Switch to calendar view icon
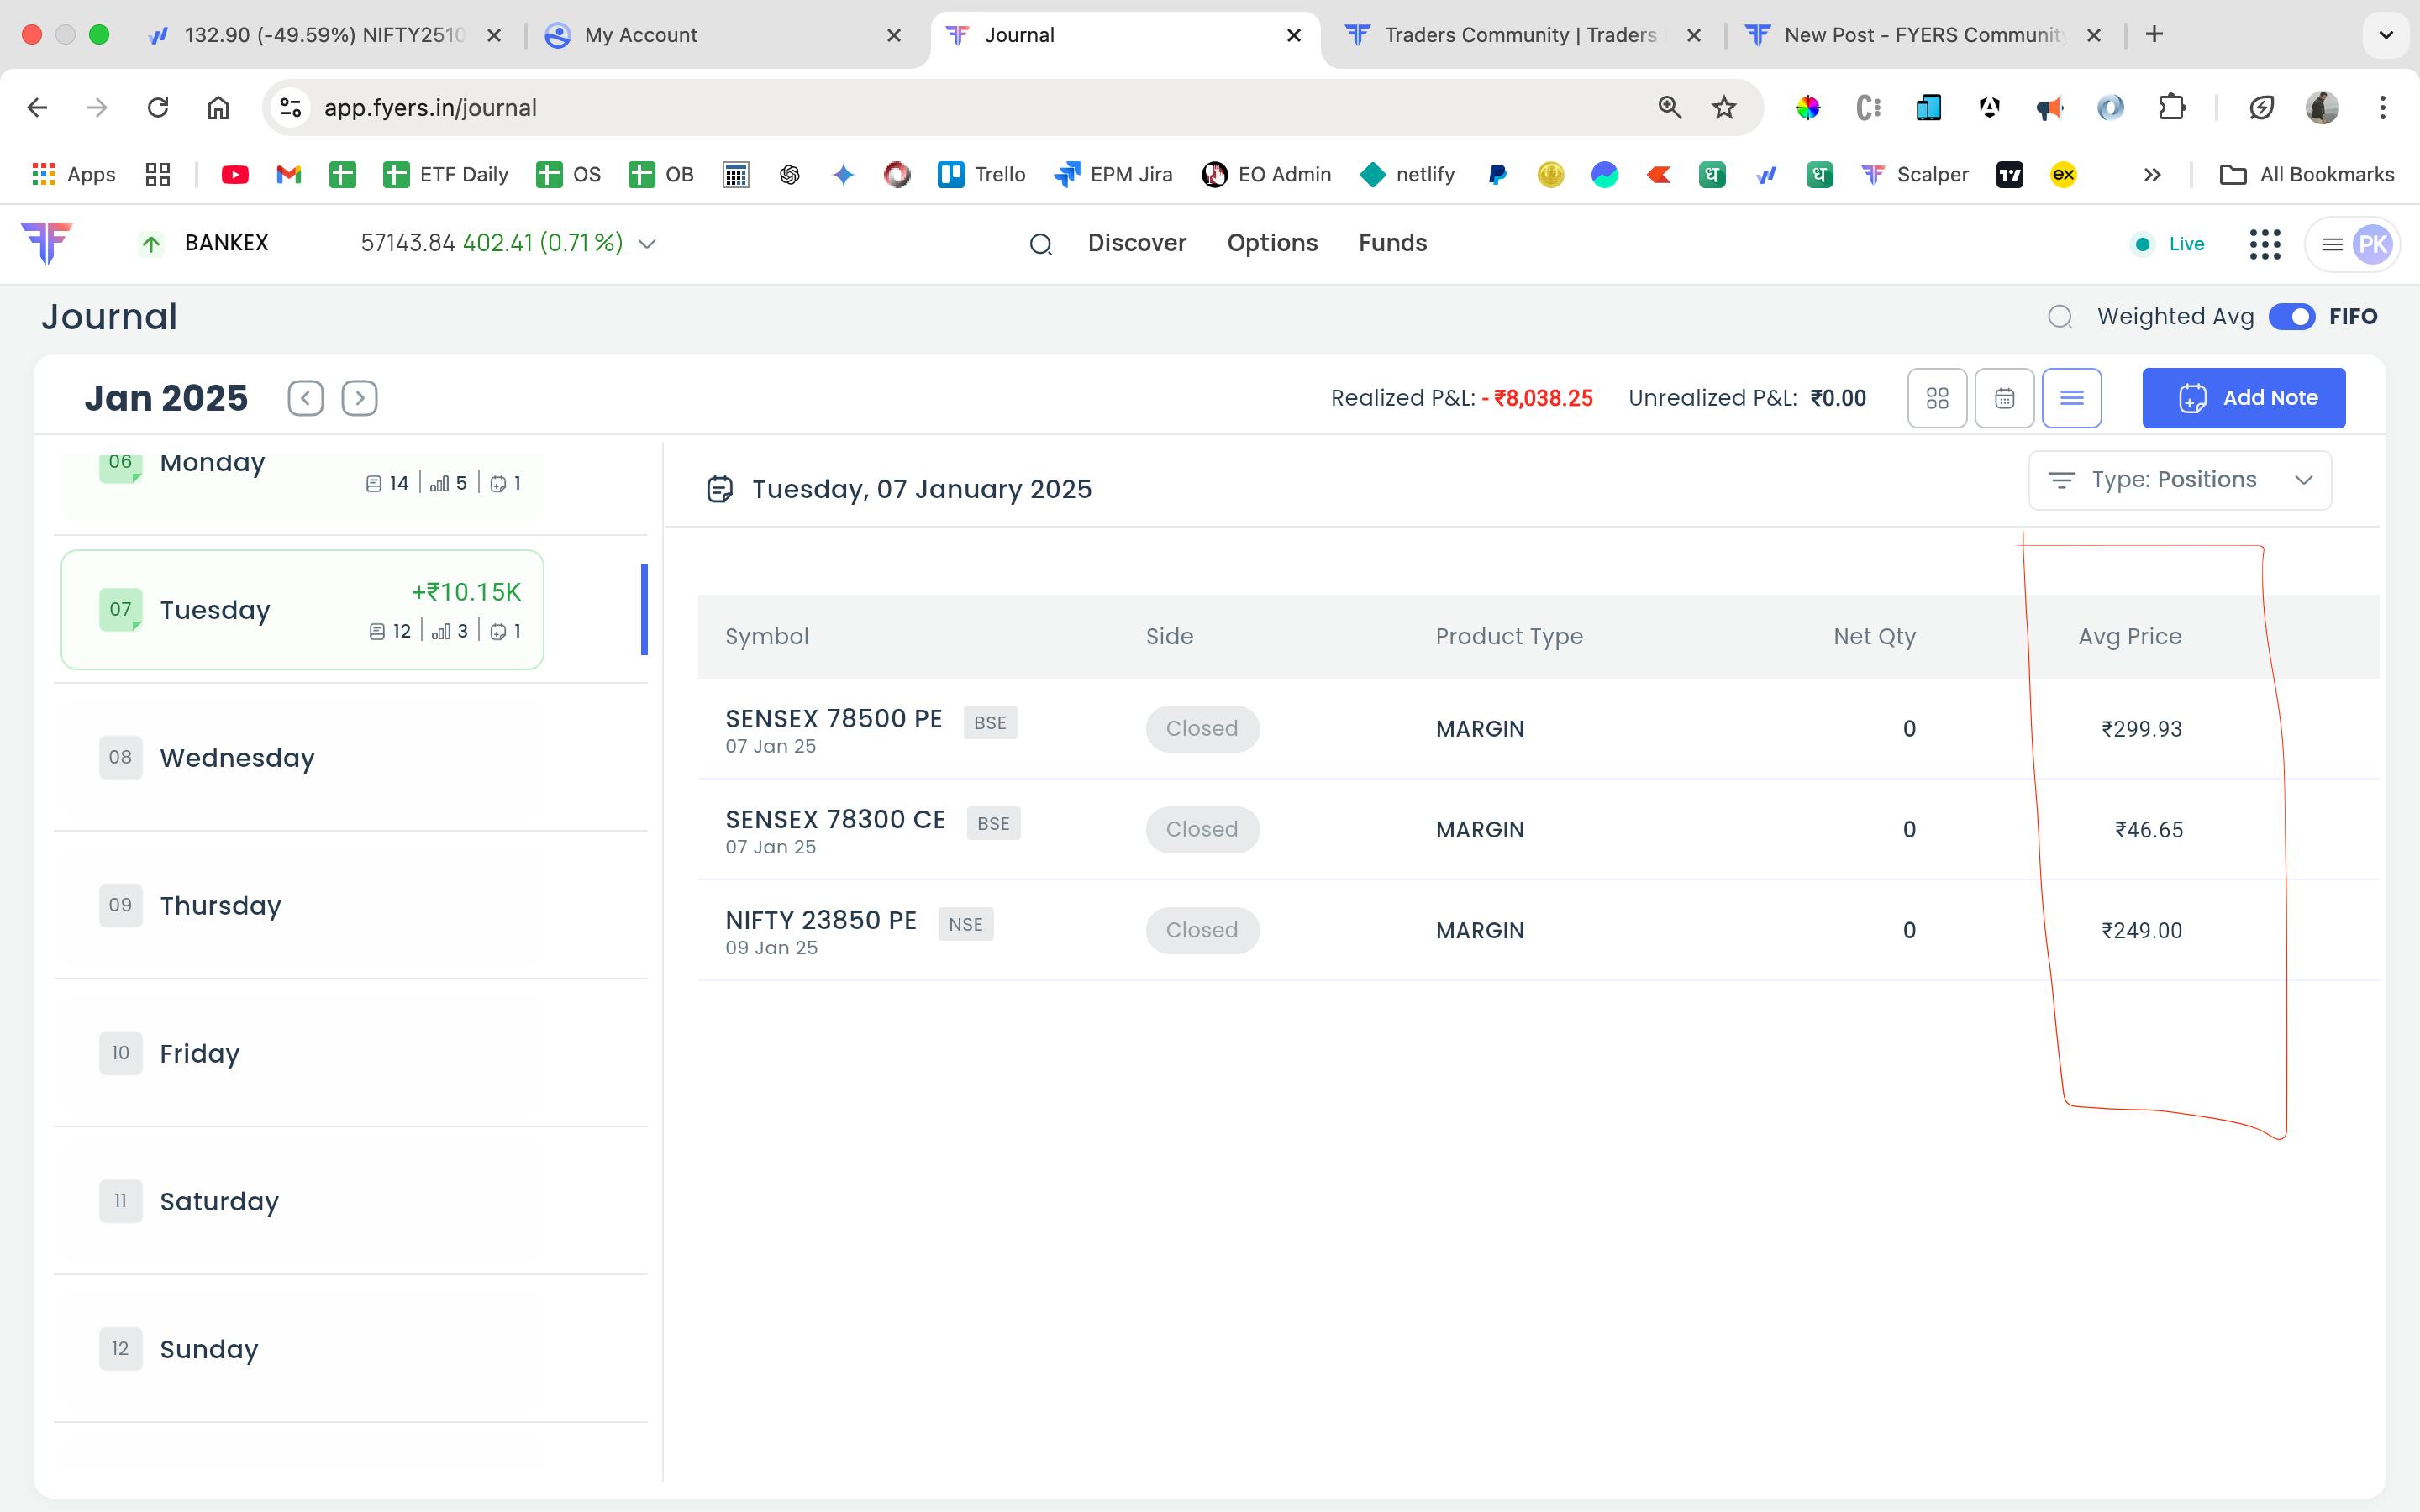2420x1512 pixels. (x=2004, y=398)
